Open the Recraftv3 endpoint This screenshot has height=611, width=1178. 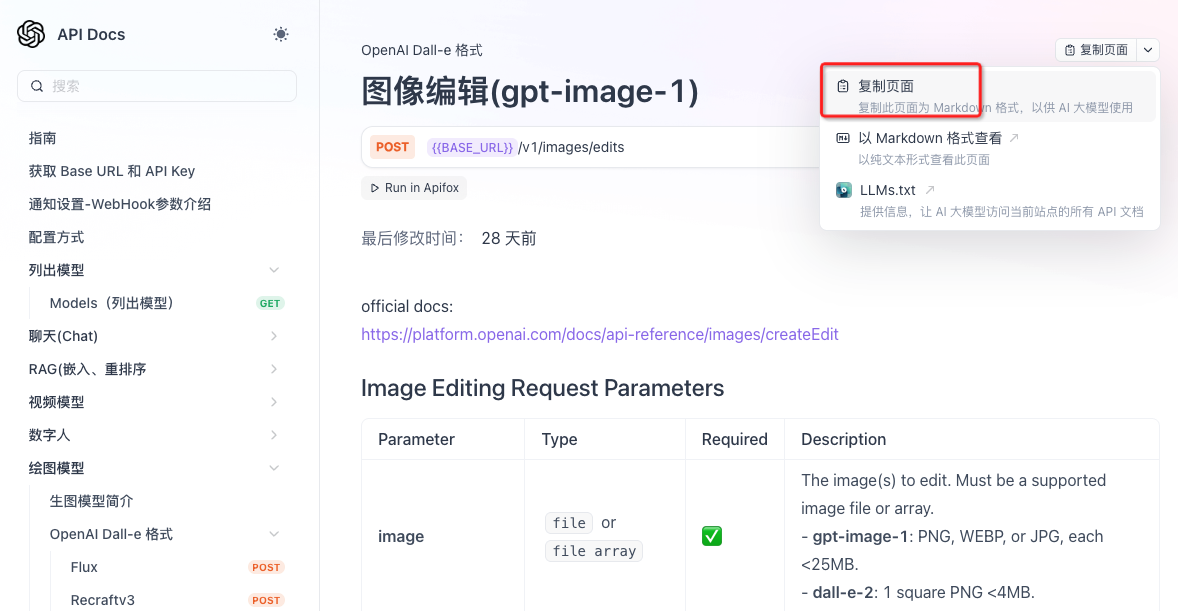(x=103, y=600)
